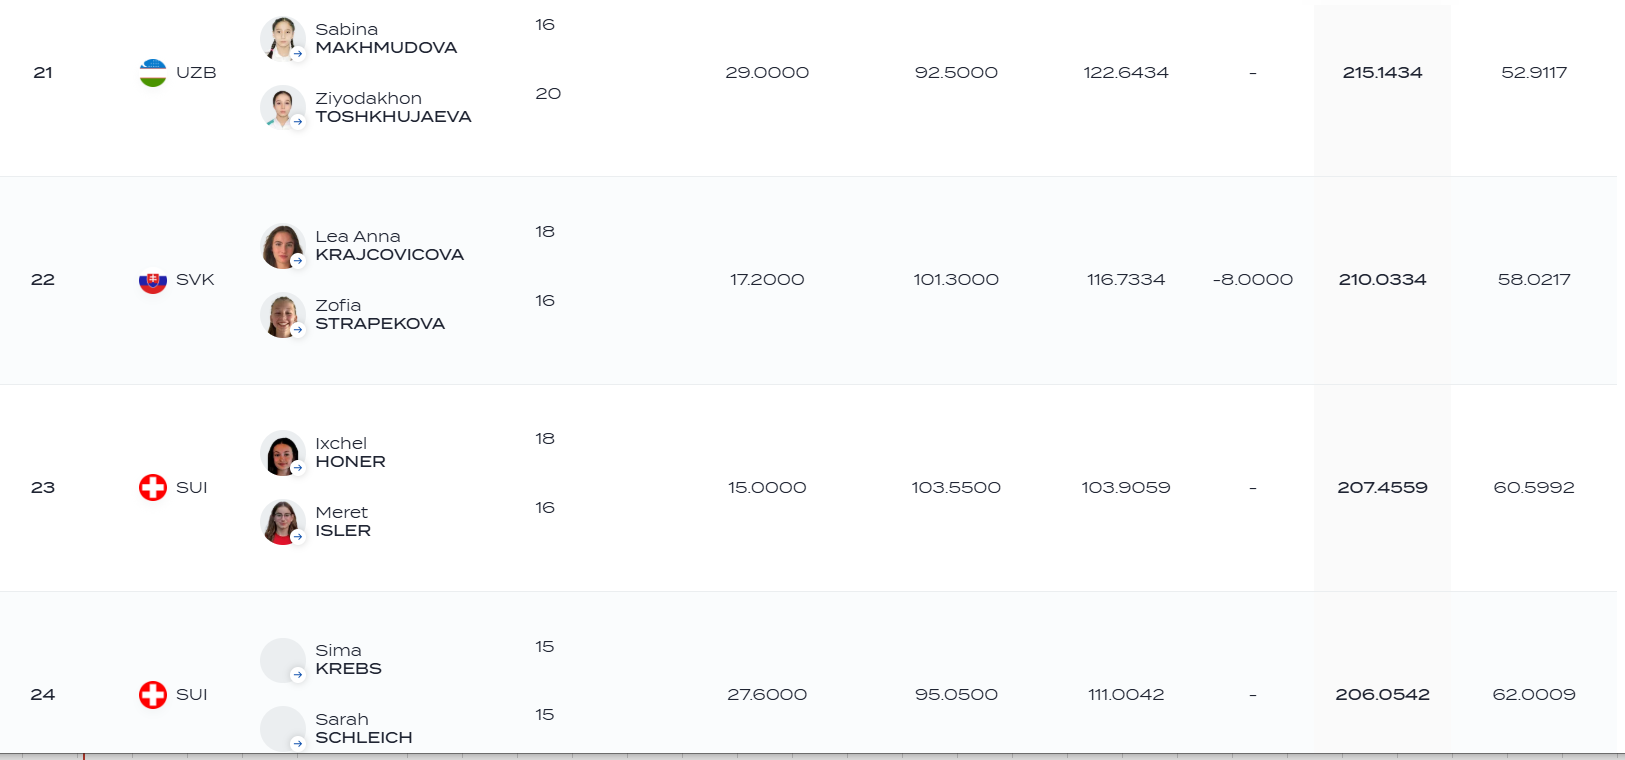
Task: Open Meret ISLER athlete link
Action: [343, 521]
